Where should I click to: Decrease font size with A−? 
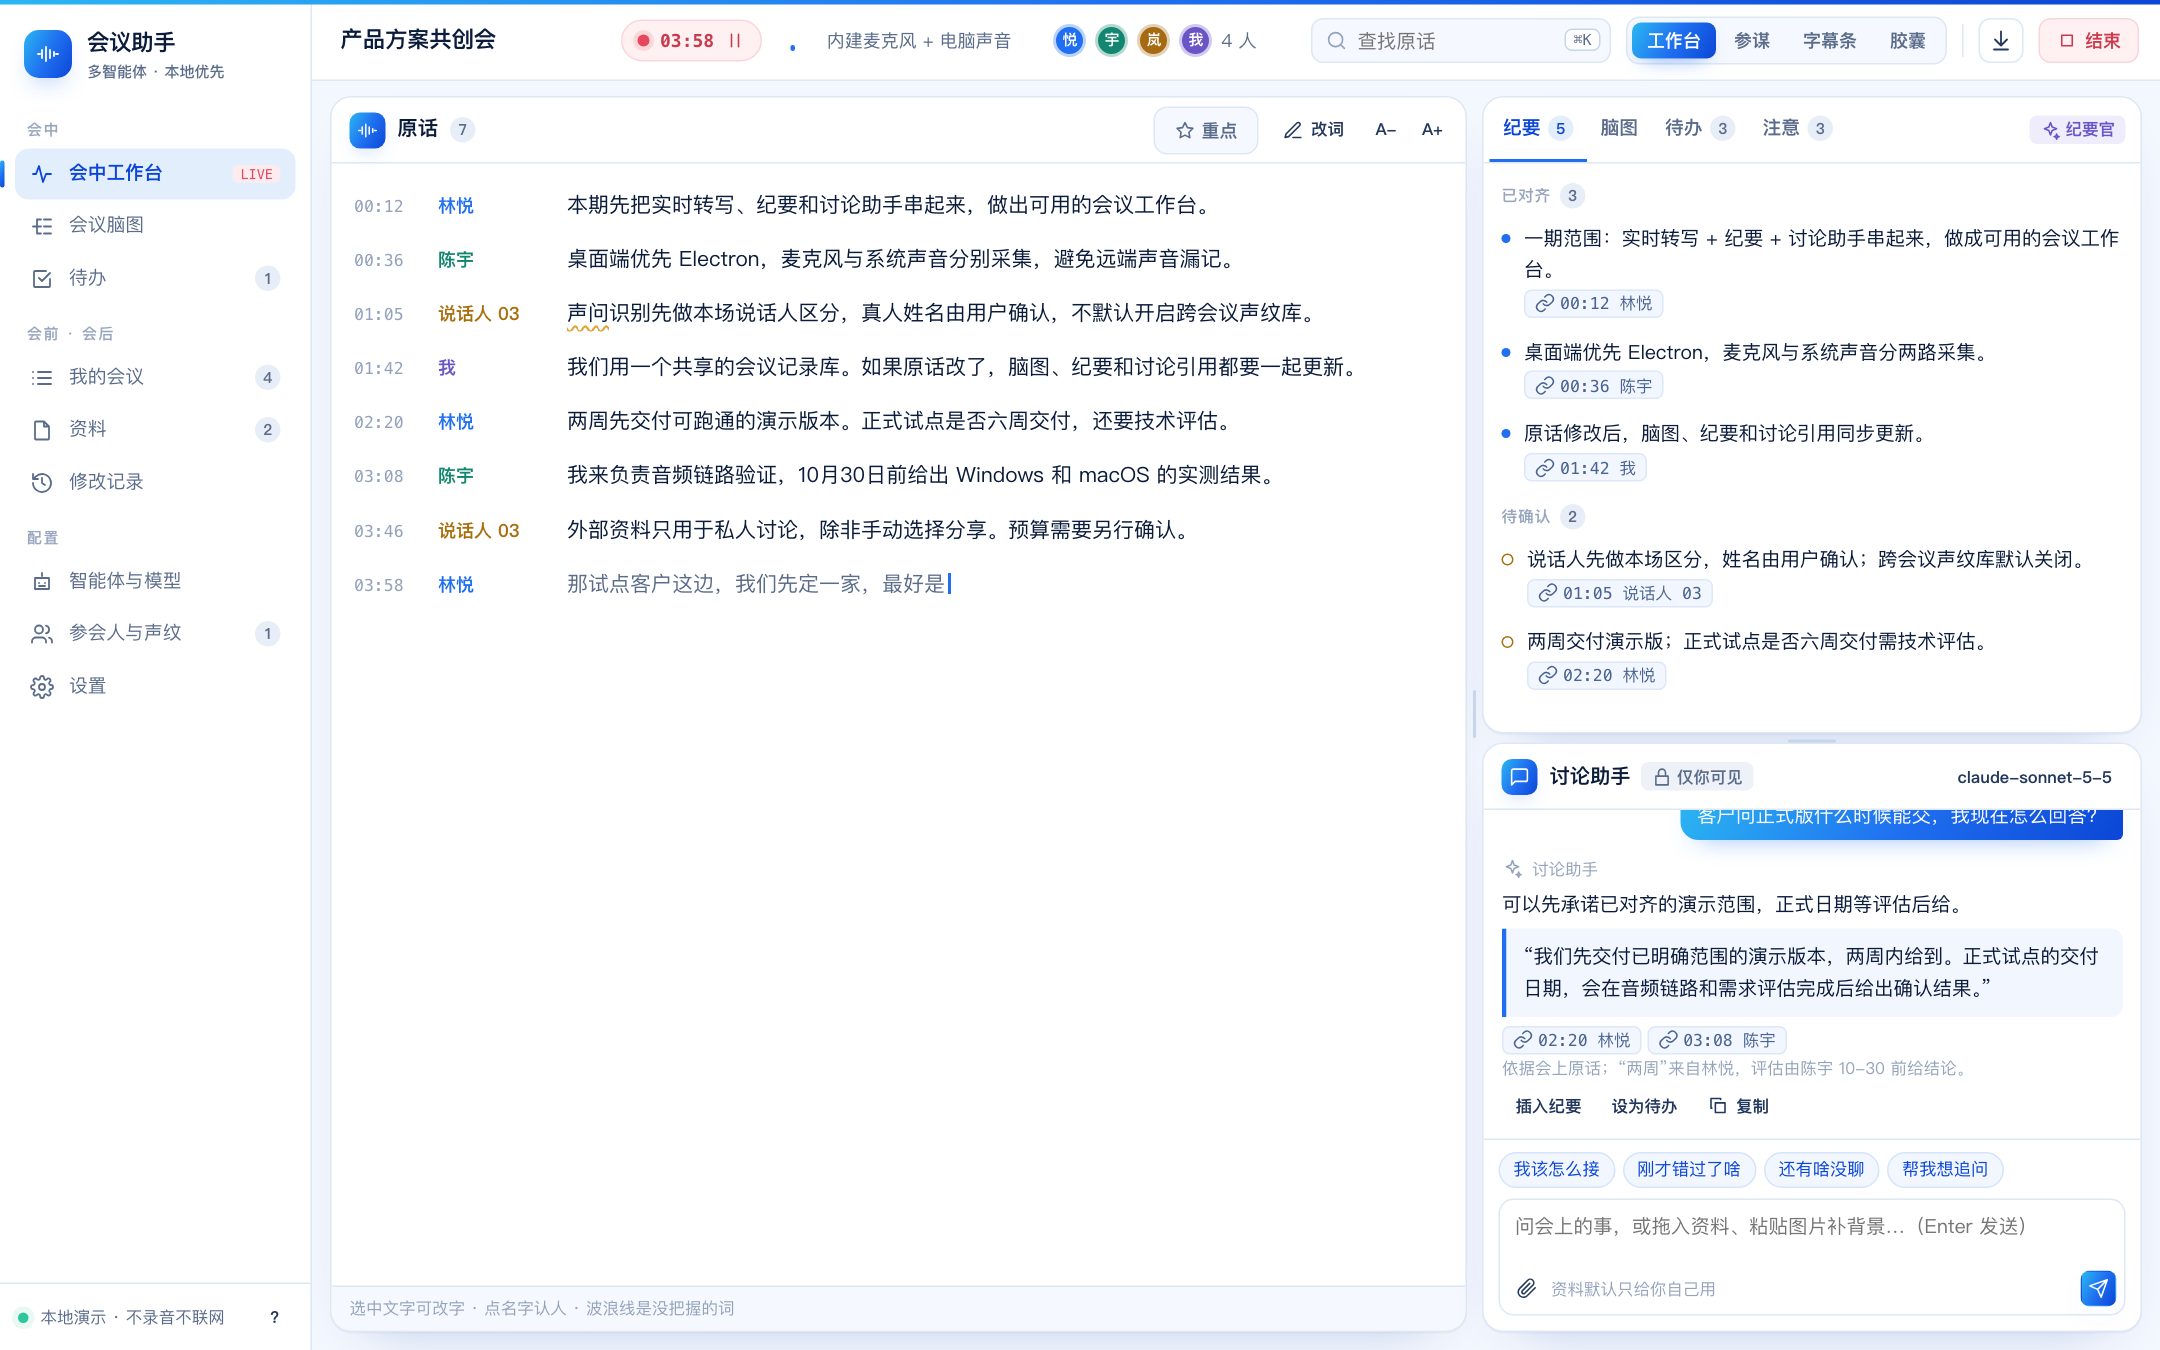pyautogui.click(x=1385, y=130)
